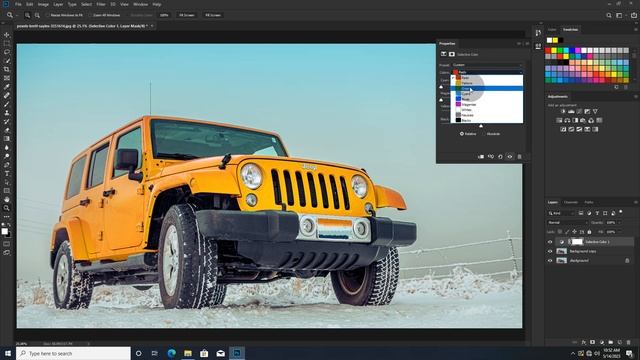
Task: Select the Absolute radio button
Action: pos(484,134)
